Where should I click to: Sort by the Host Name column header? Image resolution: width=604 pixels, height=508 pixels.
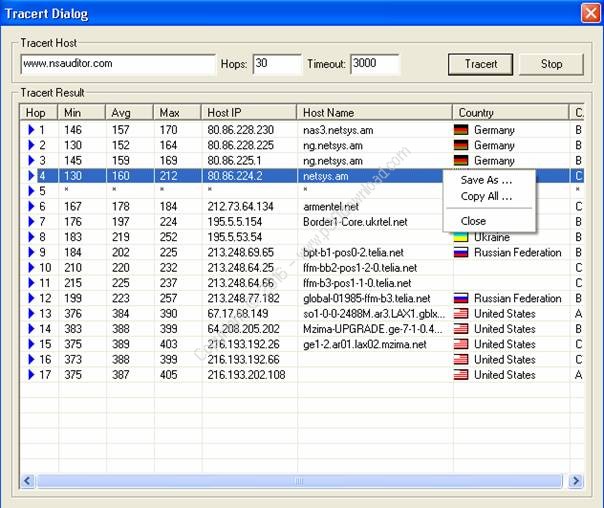coord(374,113)
